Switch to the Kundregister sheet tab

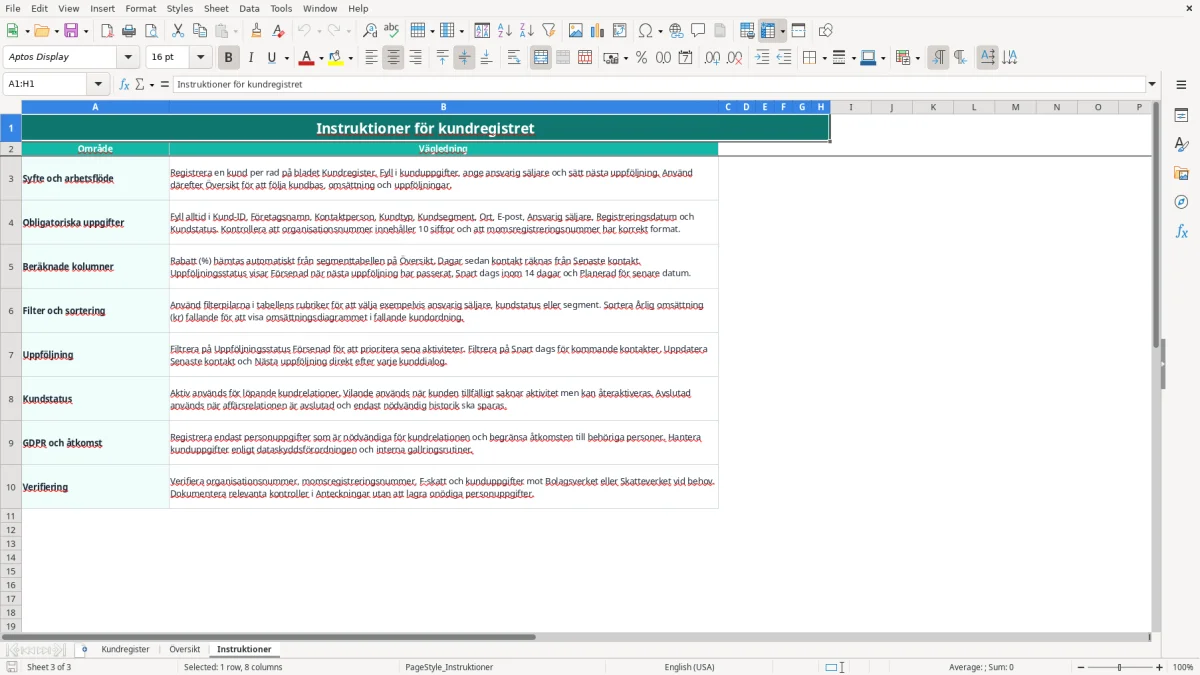point(125,650)
